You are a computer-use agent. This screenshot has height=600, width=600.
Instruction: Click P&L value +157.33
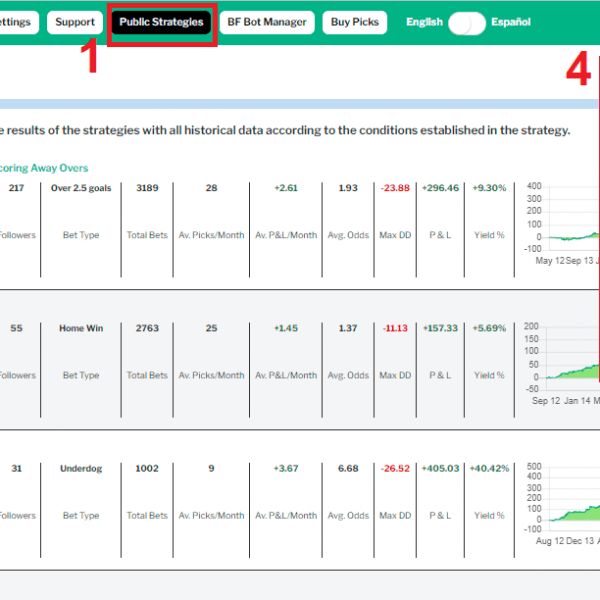(440, 328)
